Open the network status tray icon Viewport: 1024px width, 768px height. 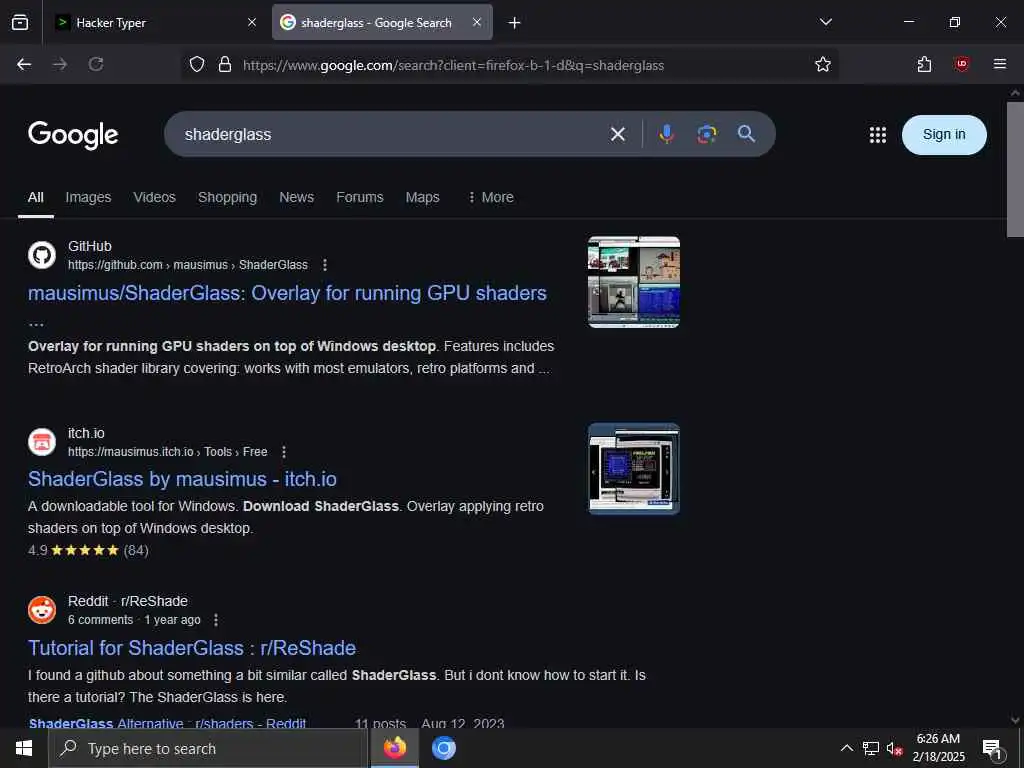[871, 748]
